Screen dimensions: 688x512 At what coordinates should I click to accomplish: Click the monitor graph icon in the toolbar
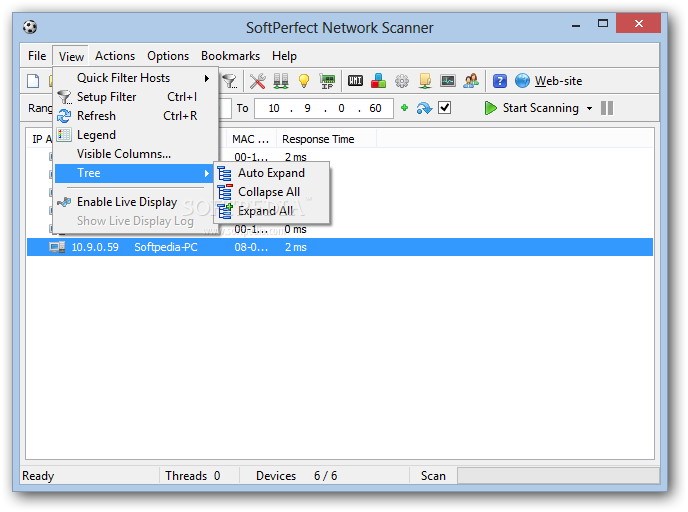point(448,81)
